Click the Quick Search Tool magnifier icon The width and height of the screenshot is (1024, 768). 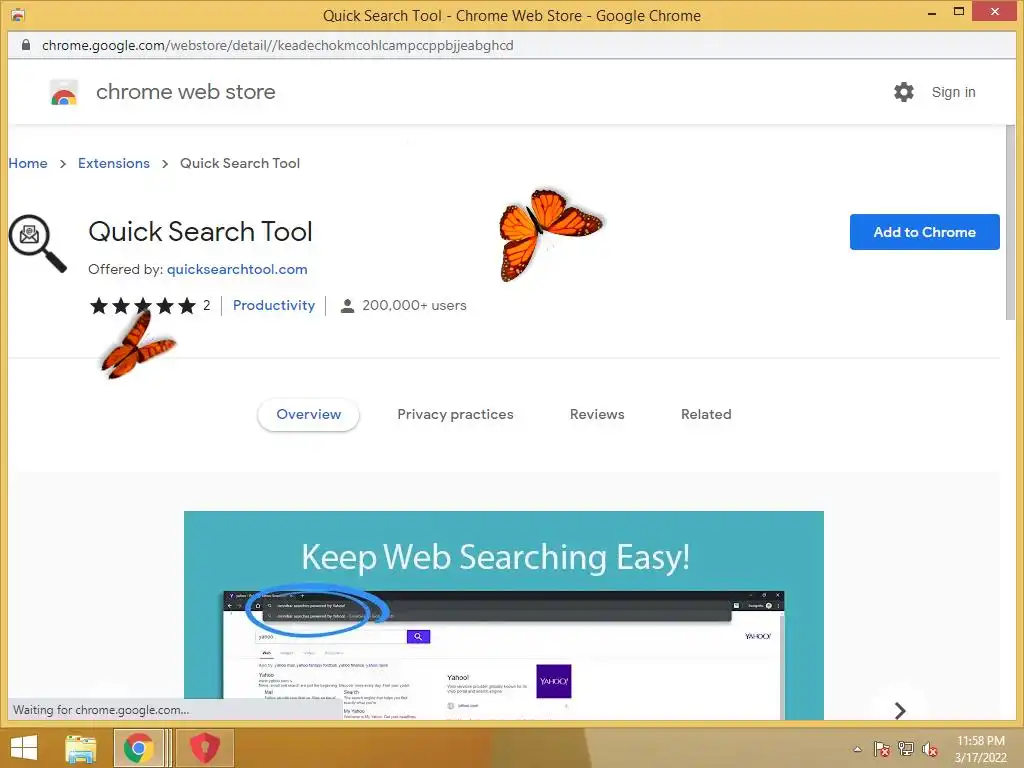tap(37, 243)
